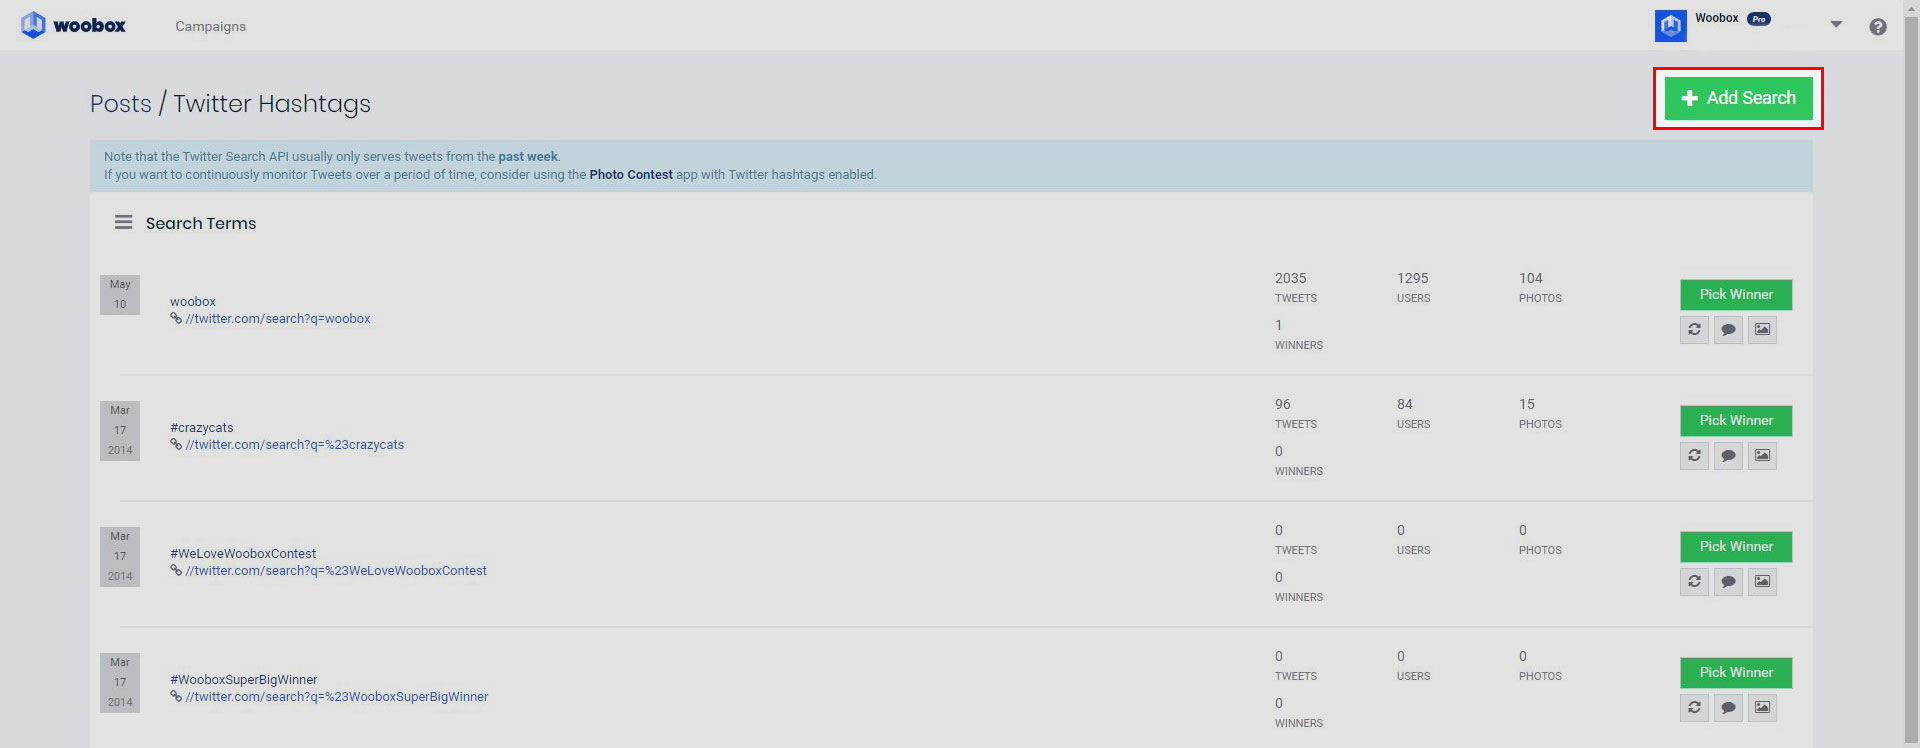Screen dimensions: 1920x748
Task: Click the link icon beside WooboxSuperBigWinner URL
Action: (x=176, y=697)
